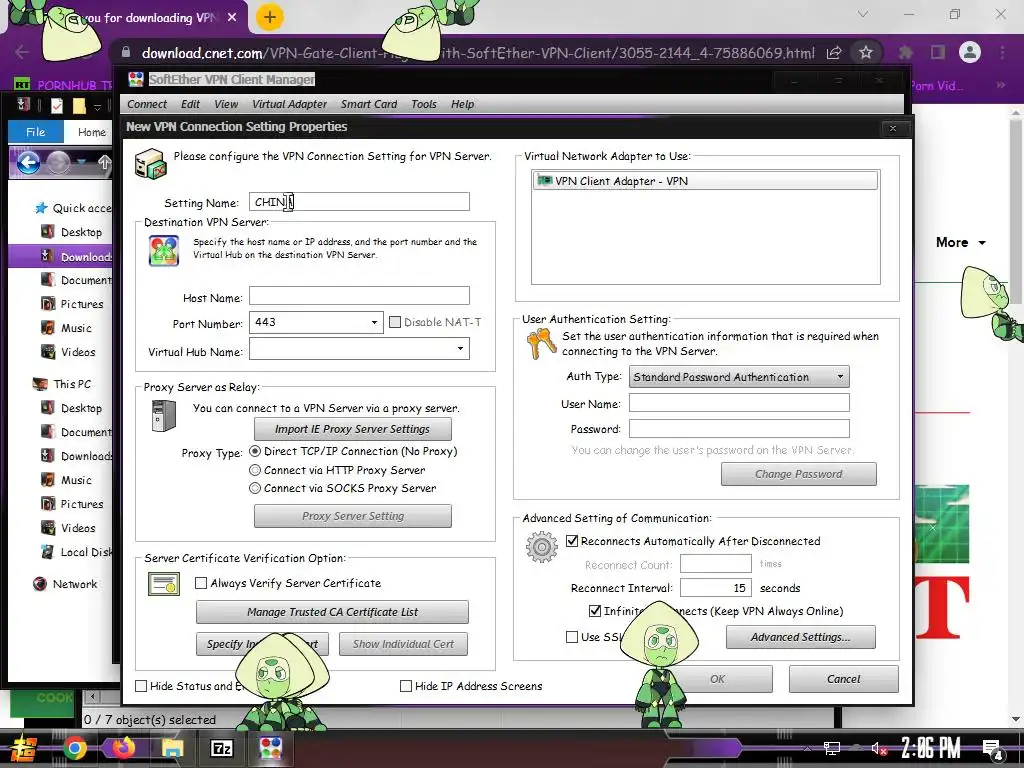The width and height of the screenshot is (1024, 768).
Task: Toggle Disable NAT-T checkbox
Action: pyautogui.click(x=394, y=322)
